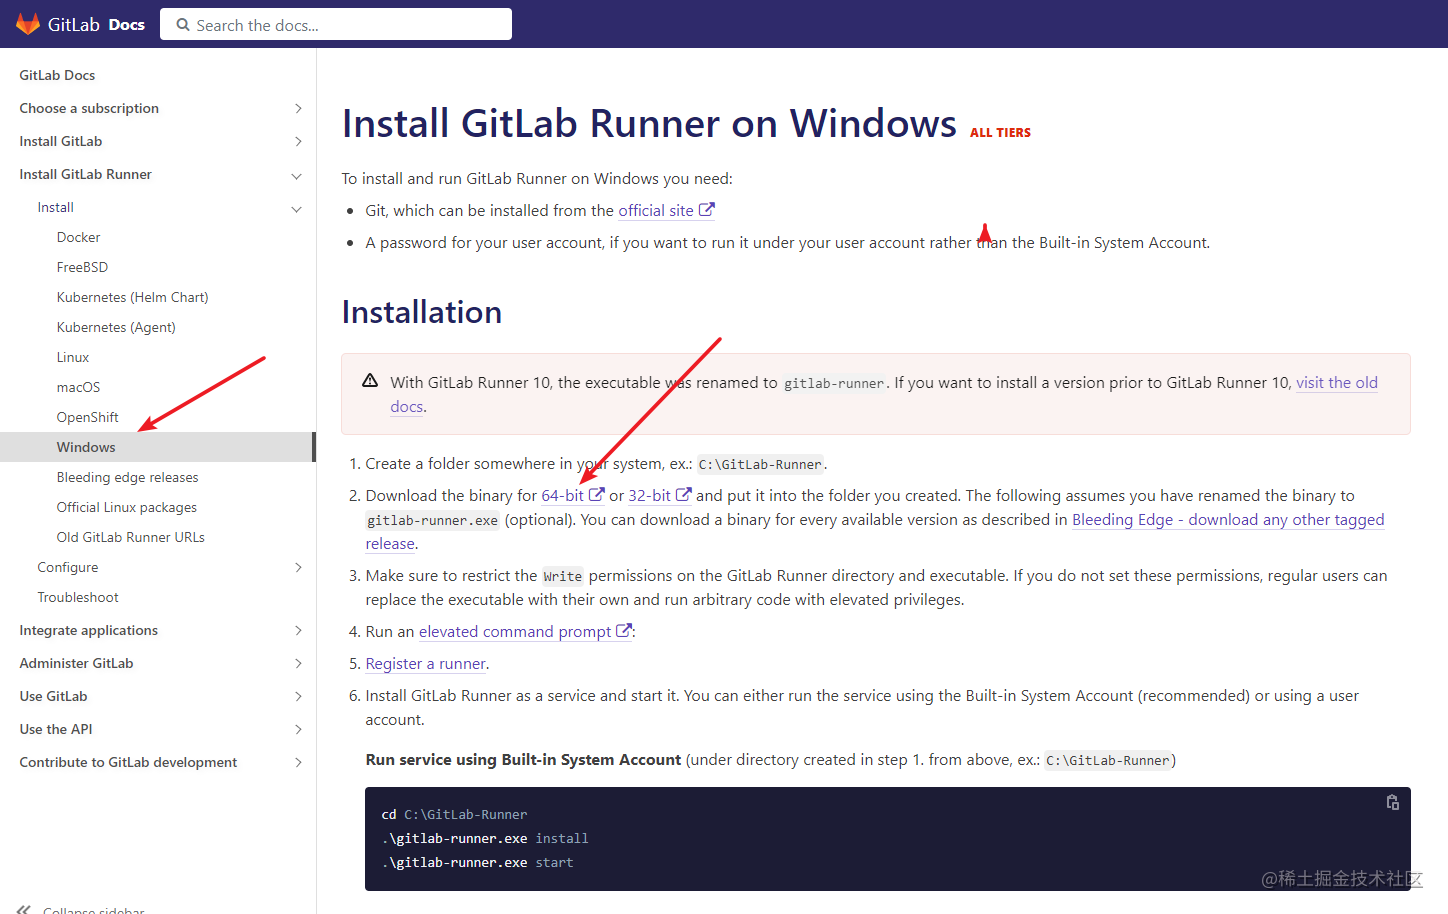Open GitLab Docs sidebar item

[57, 75]
